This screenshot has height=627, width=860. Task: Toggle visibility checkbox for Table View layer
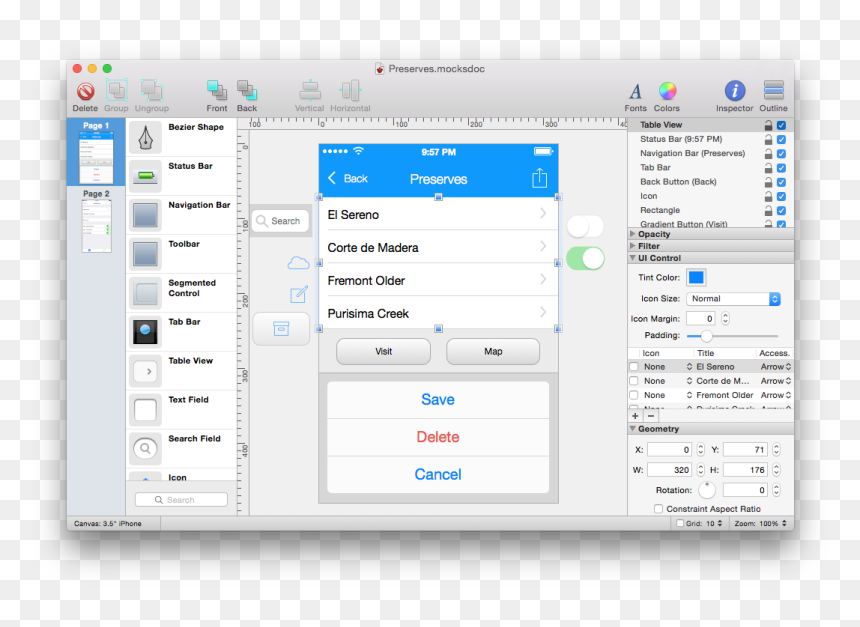(x=782, y=125)
